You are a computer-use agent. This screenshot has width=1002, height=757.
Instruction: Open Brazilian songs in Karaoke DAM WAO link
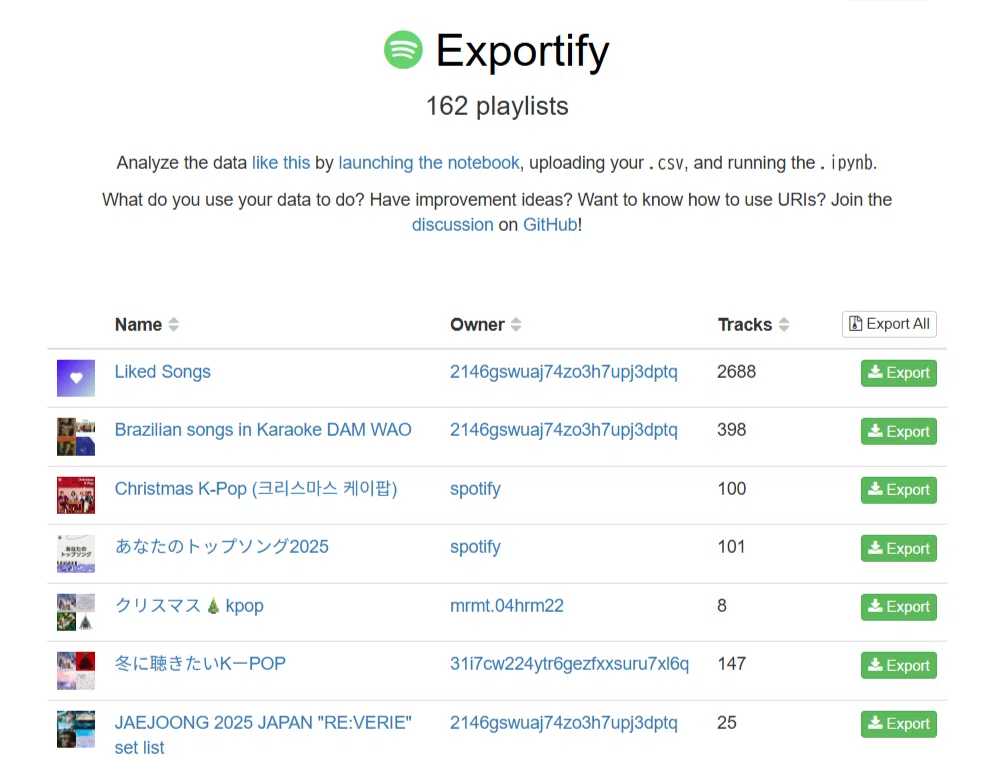(x=263, y=430)
